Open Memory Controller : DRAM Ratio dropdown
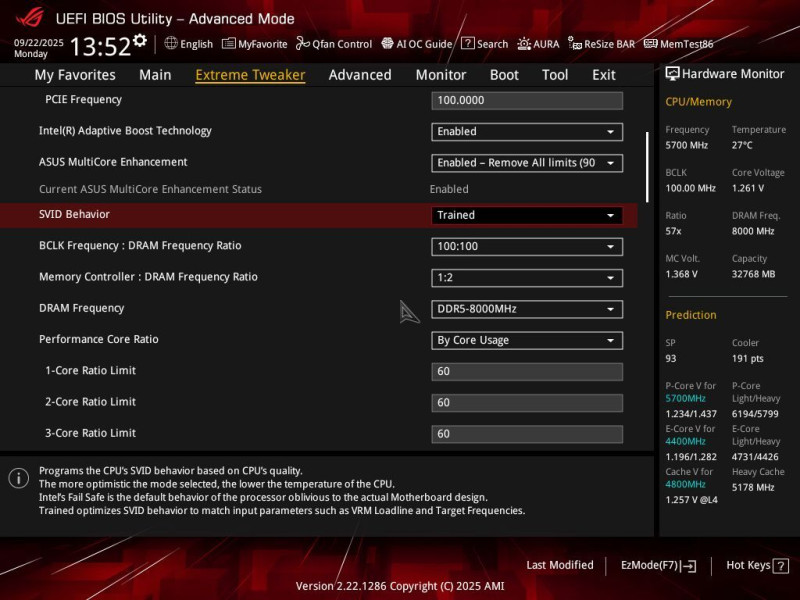Viewport: 800px width, 600px height. [x=527, y=278]
